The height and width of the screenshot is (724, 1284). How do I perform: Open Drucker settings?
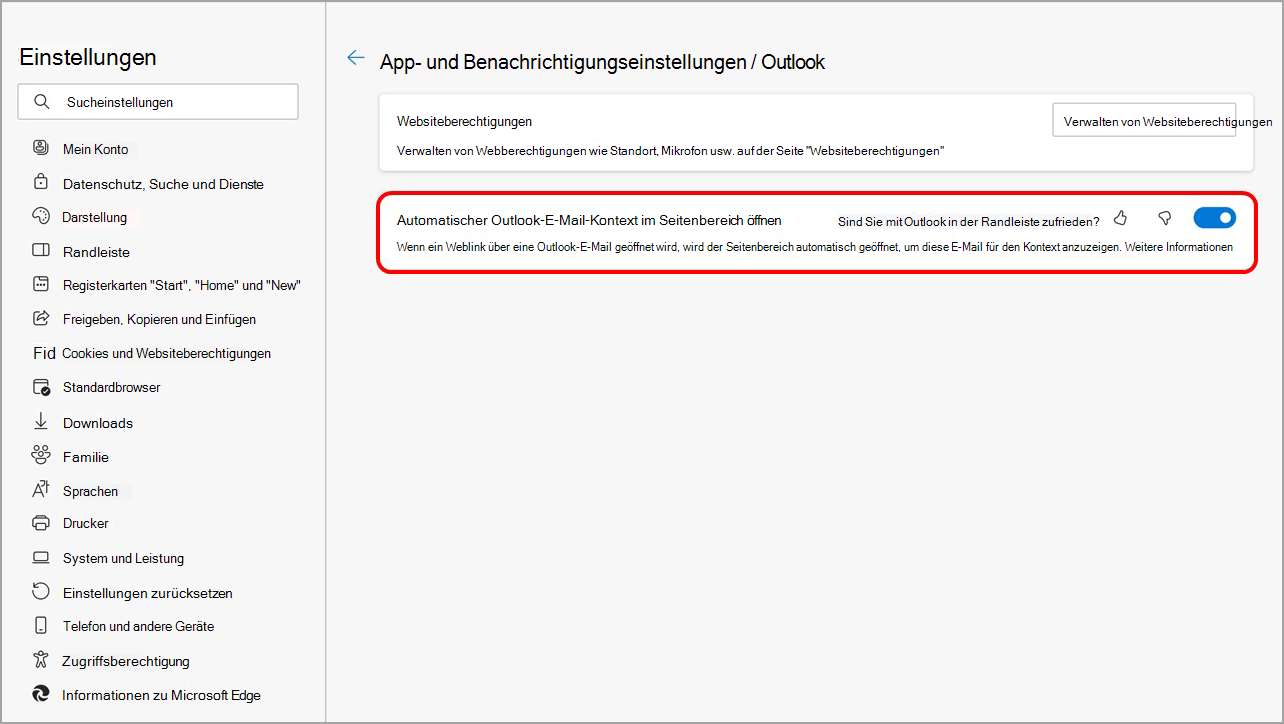coord(86,523)
